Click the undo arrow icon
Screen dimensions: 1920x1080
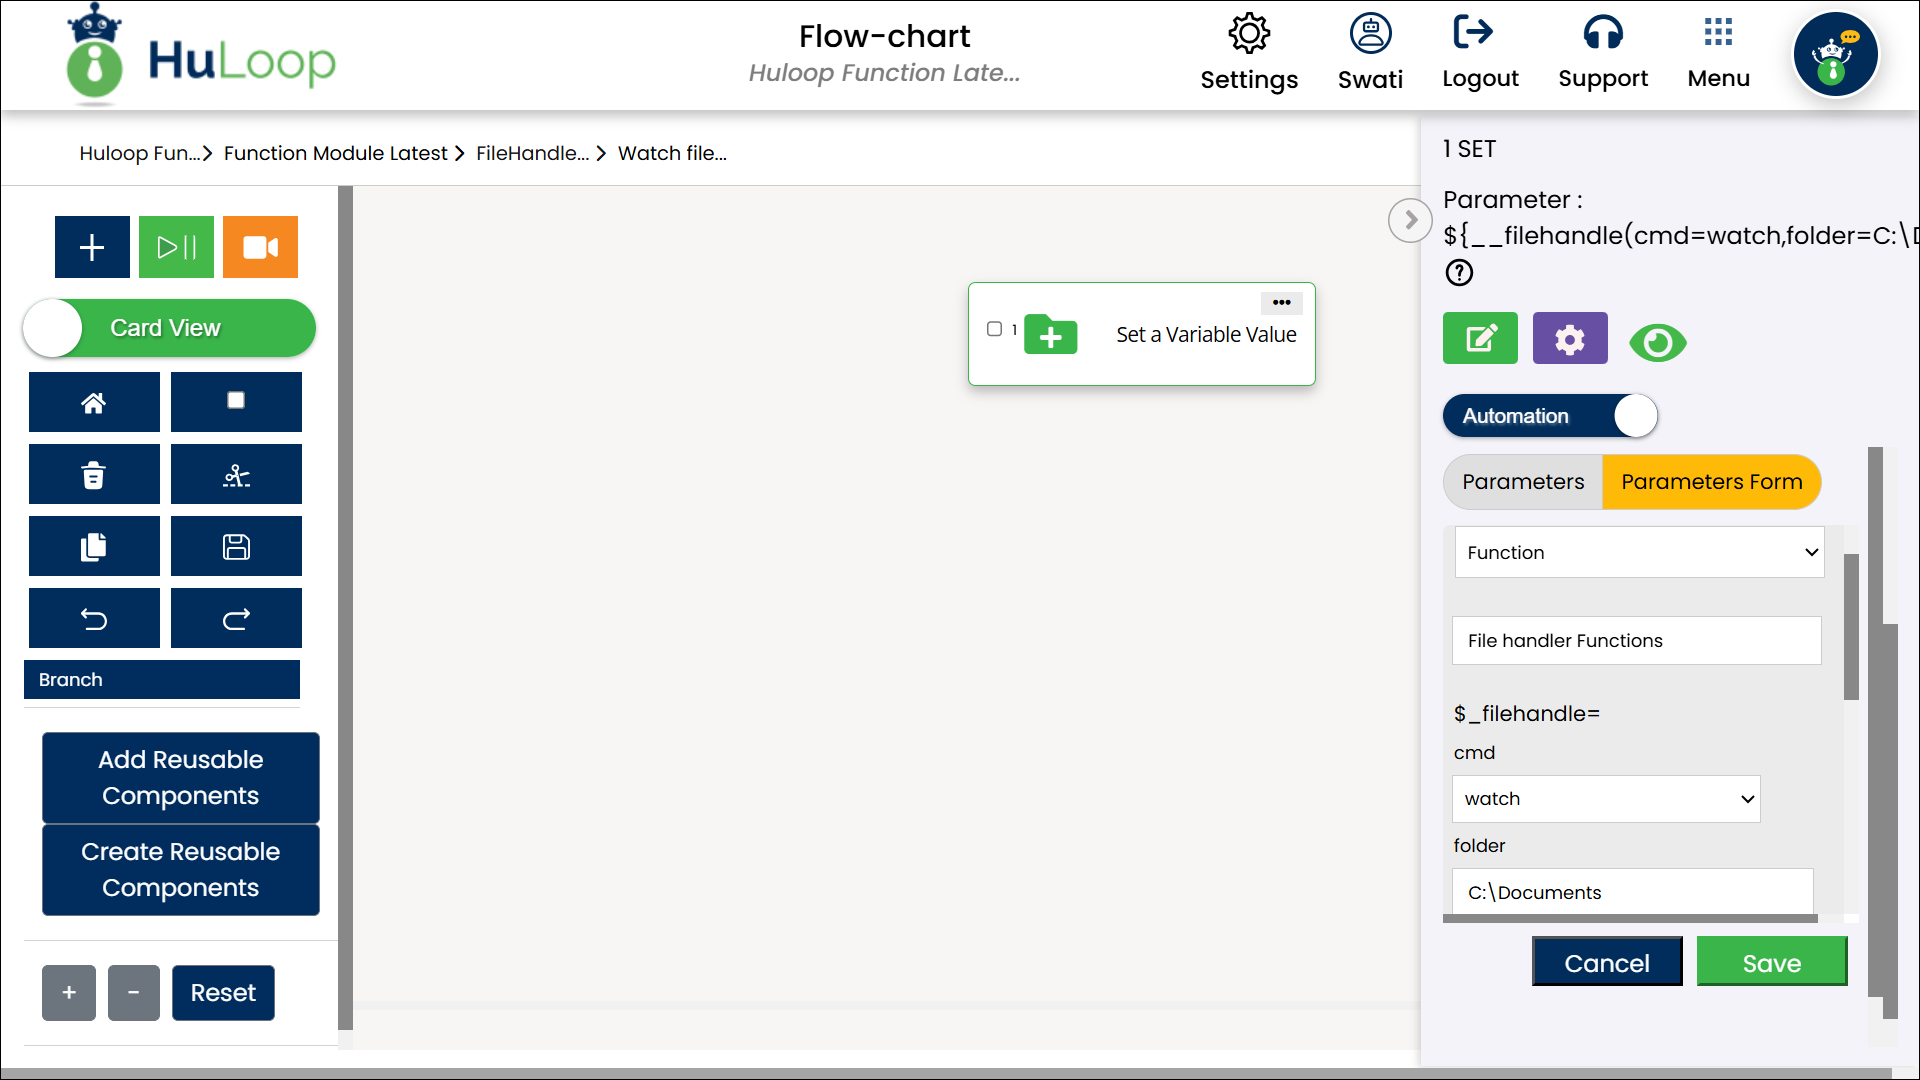tap(94, 619)
